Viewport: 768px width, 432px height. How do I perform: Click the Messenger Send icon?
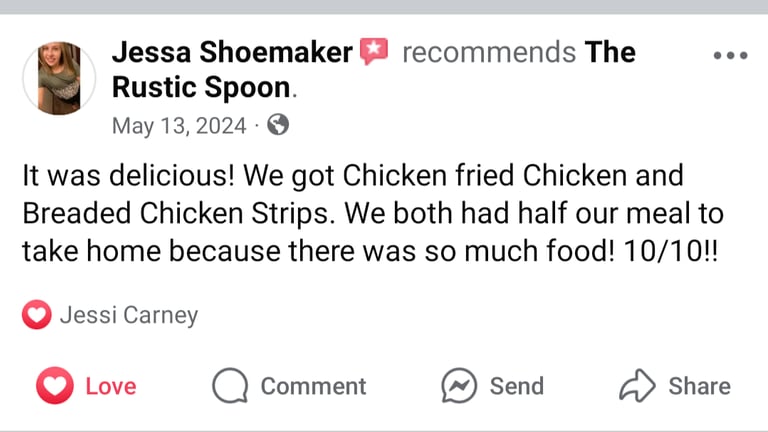coord(459,386)
